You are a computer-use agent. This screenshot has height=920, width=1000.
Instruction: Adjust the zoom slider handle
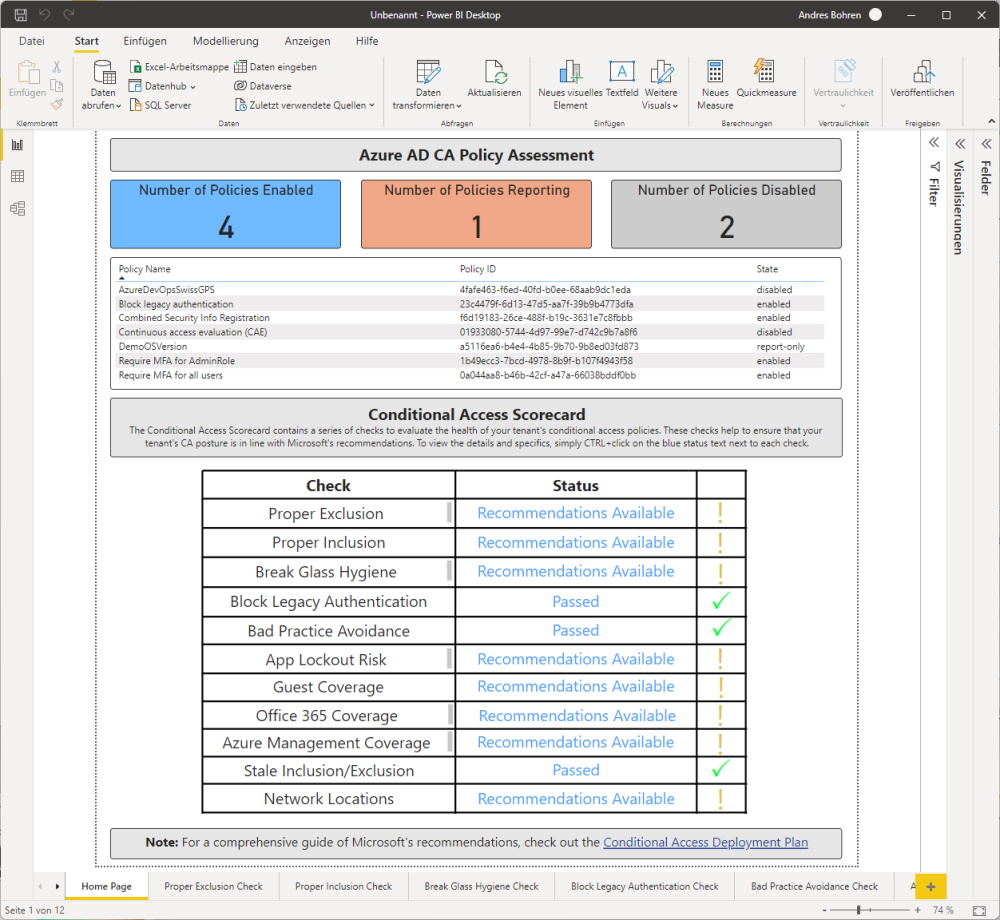click(858, 910)
